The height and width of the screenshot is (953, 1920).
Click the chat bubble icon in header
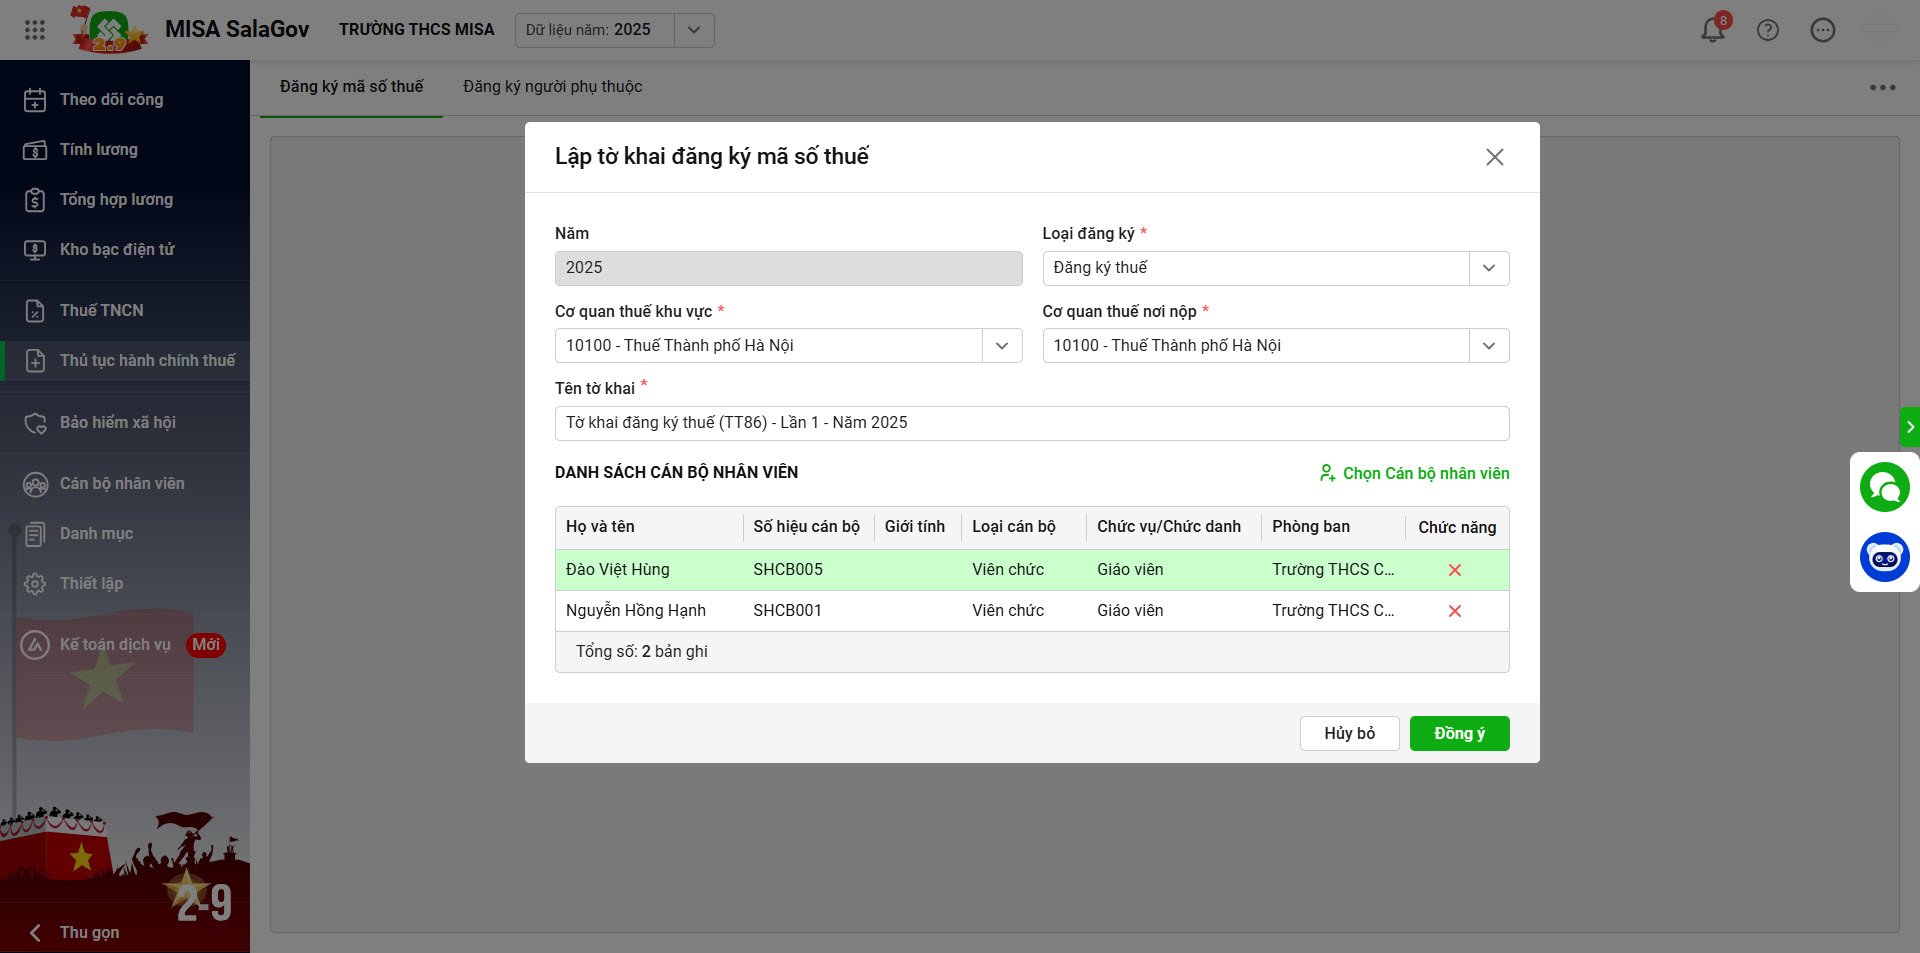[1822, 30]
